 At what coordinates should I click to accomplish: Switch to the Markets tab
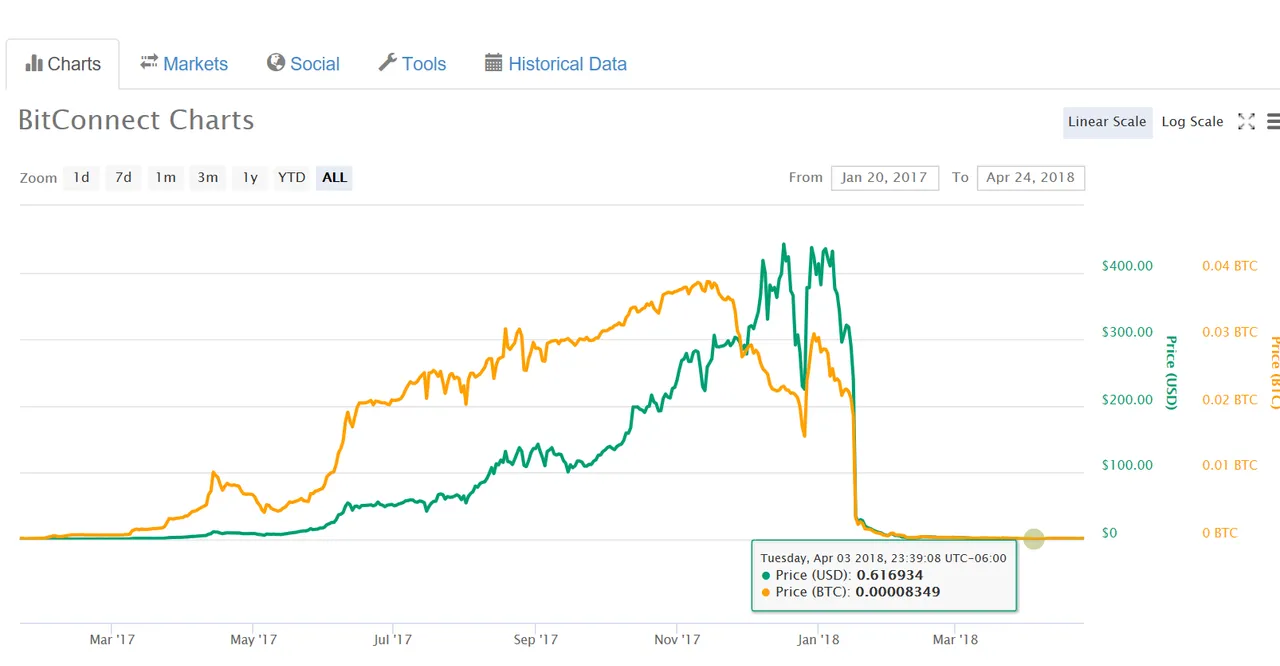184,64
